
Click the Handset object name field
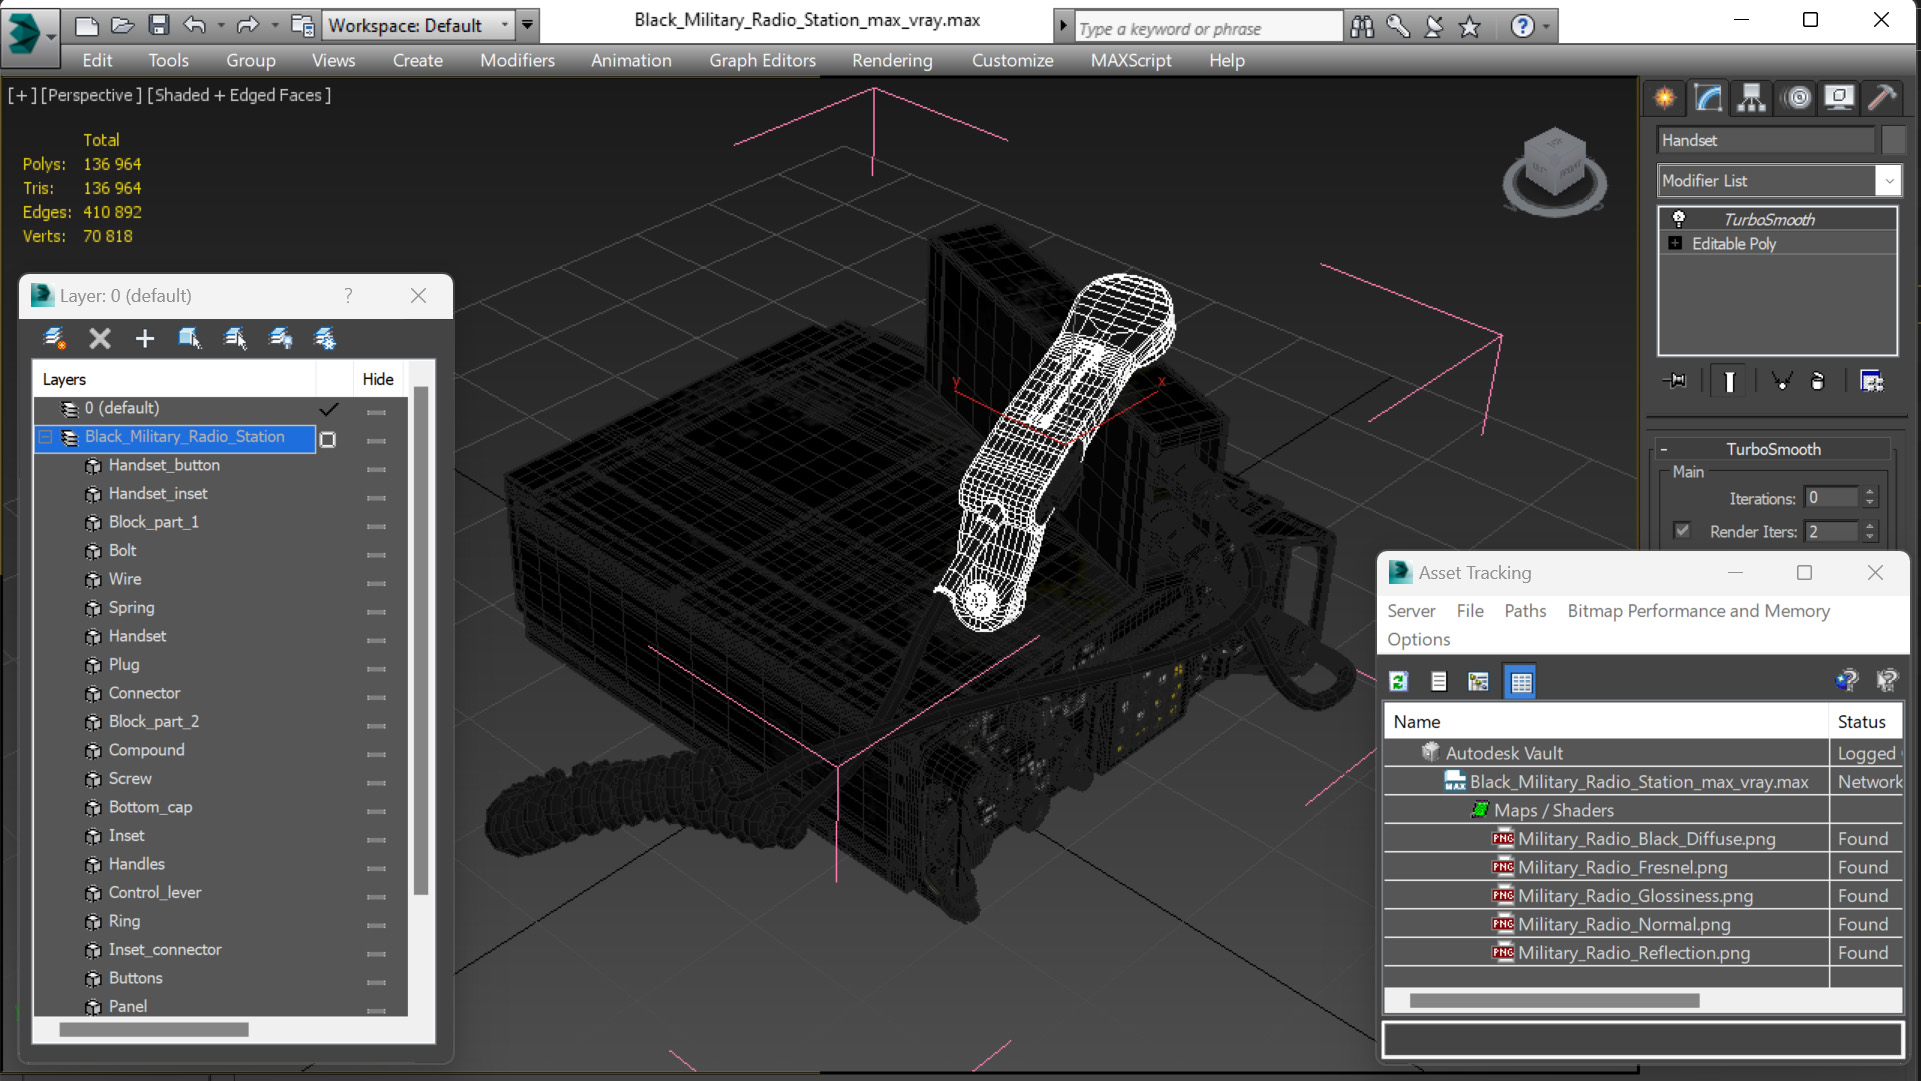click(x=1765, y=141)
